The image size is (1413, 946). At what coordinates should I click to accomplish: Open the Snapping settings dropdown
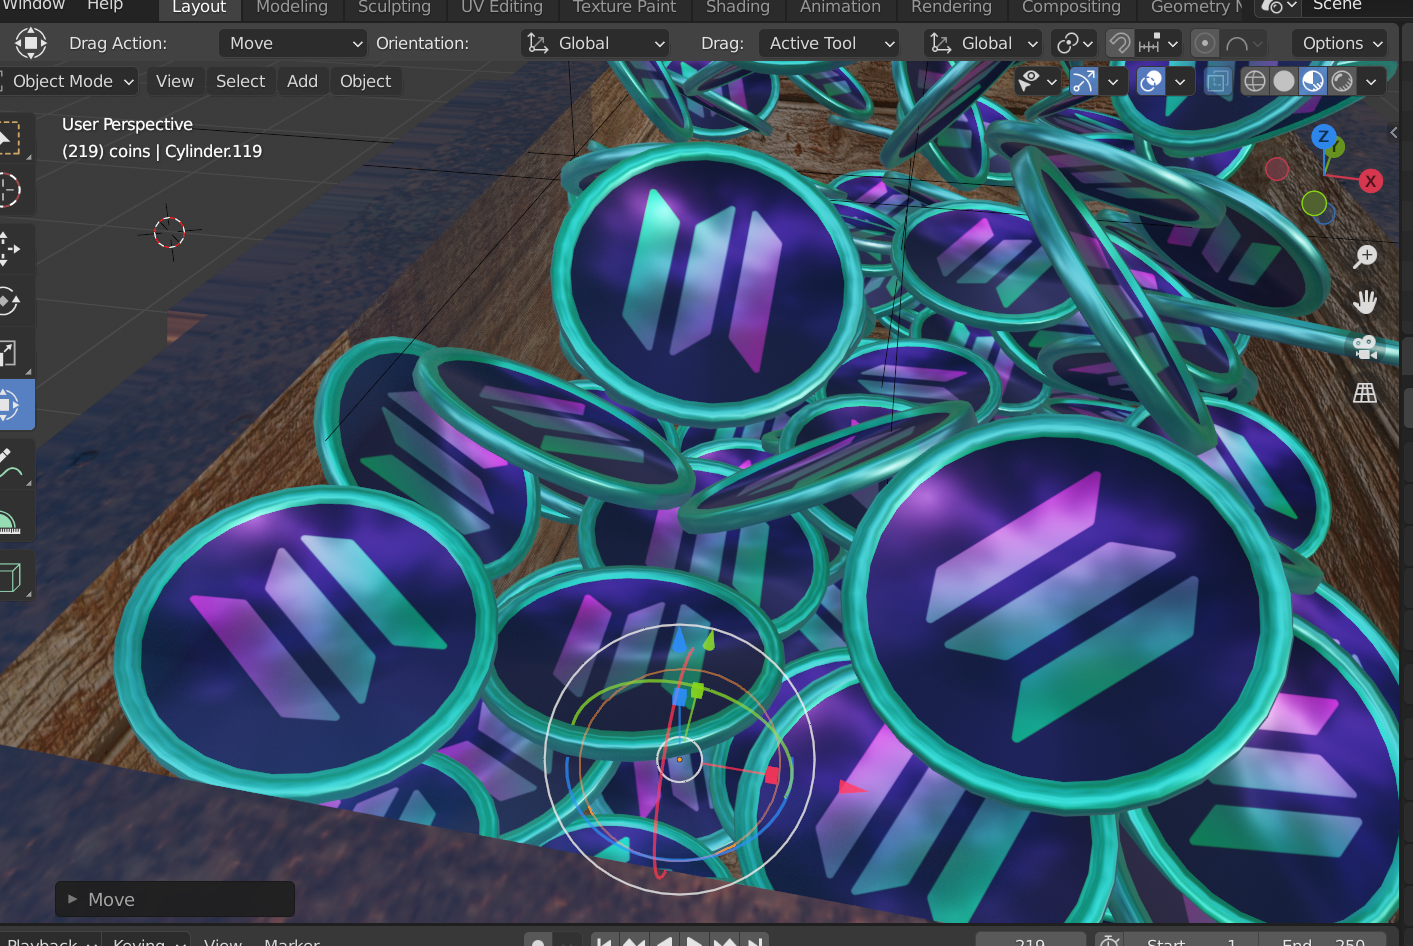1159,43
